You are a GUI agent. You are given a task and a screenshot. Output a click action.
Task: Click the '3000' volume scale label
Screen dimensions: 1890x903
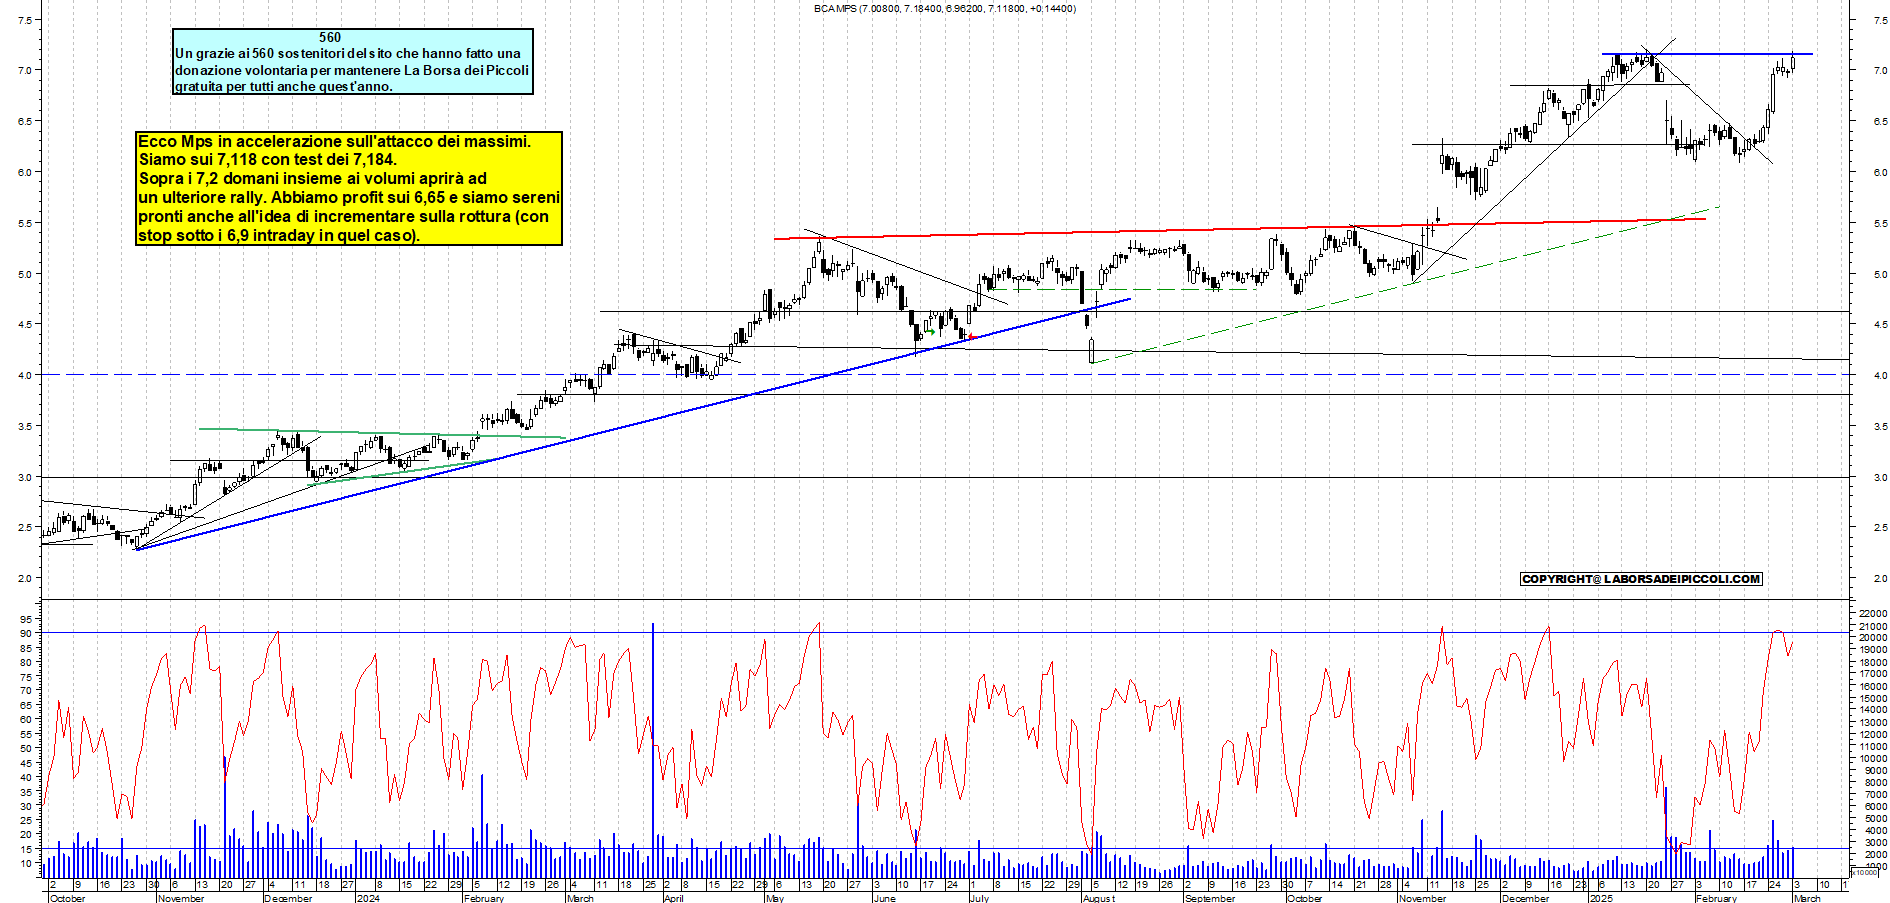[1875, 842]
